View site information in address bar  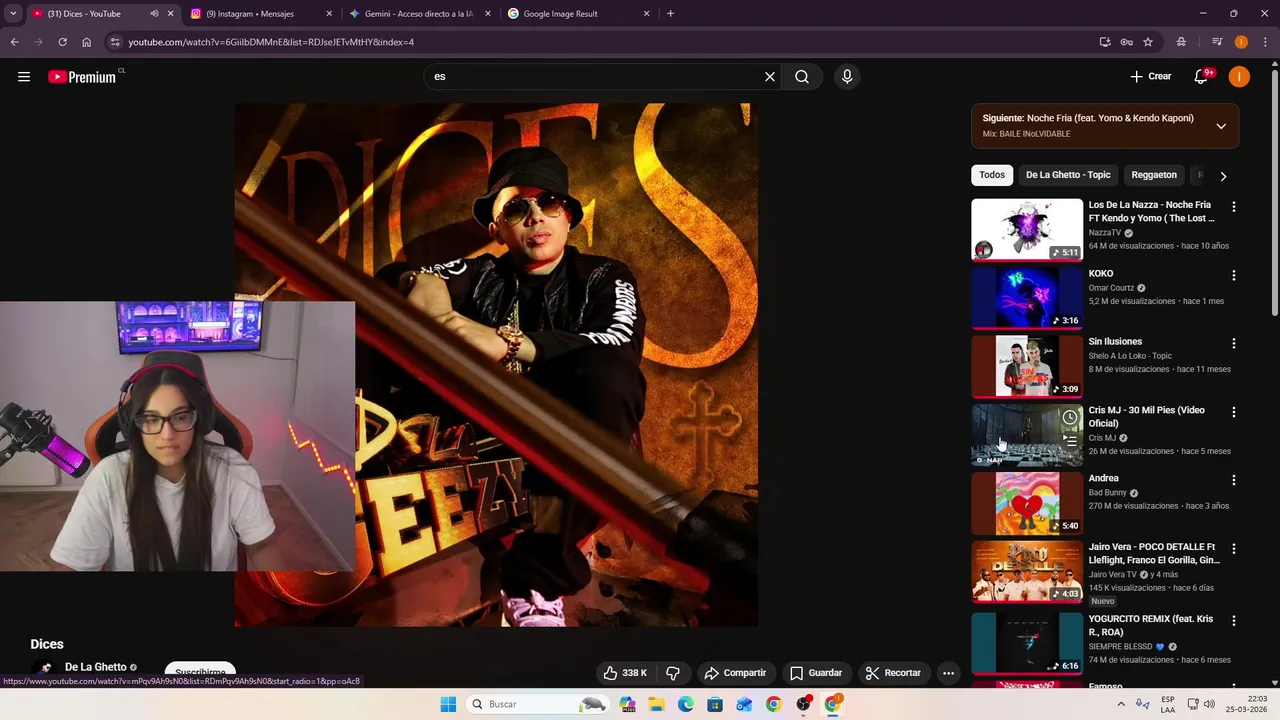[x=115, y=42]
